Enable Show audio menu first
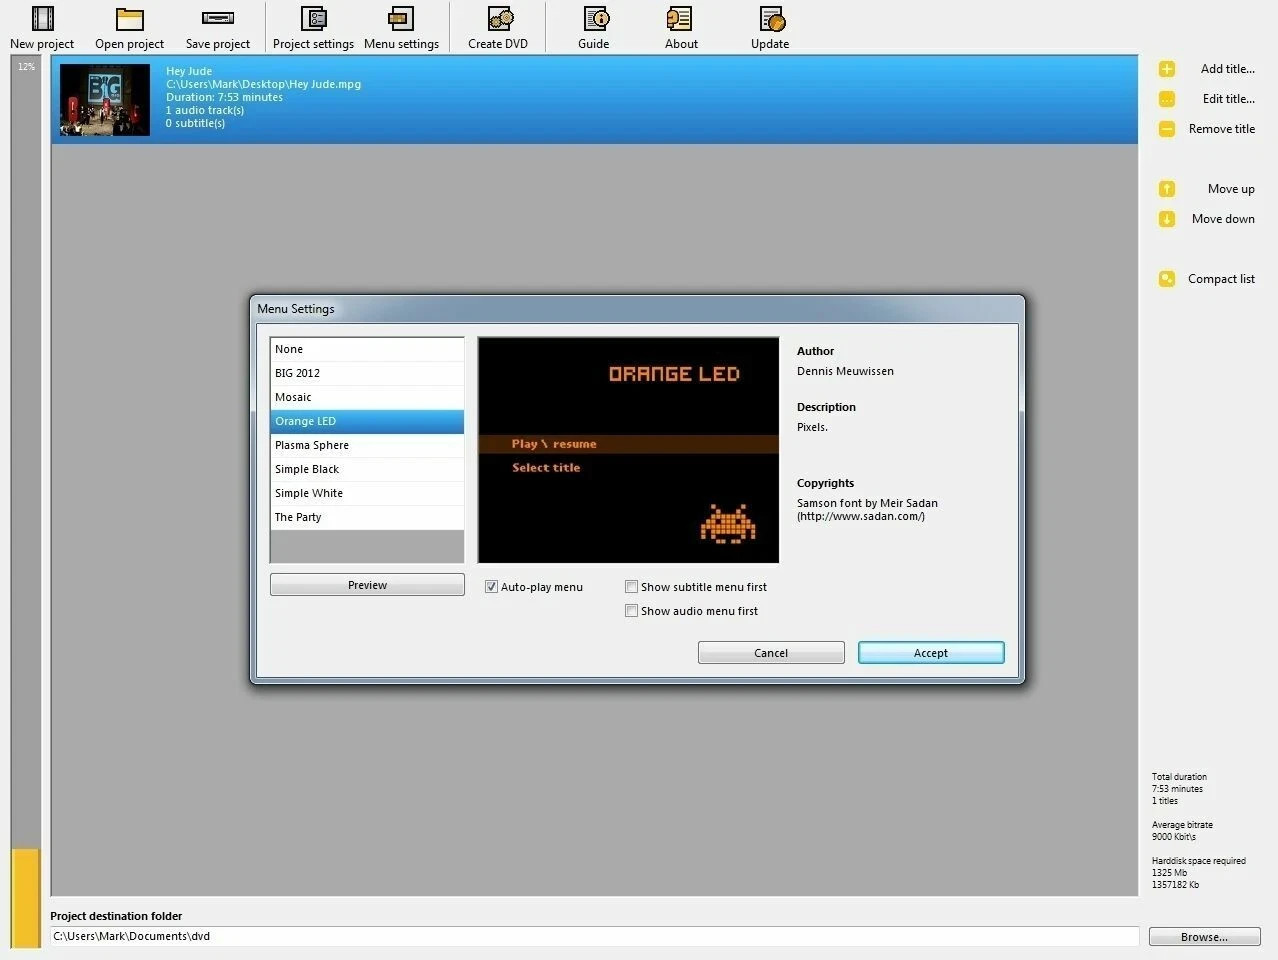Viewport: 1278px width, 960px height. pos(631,610)
